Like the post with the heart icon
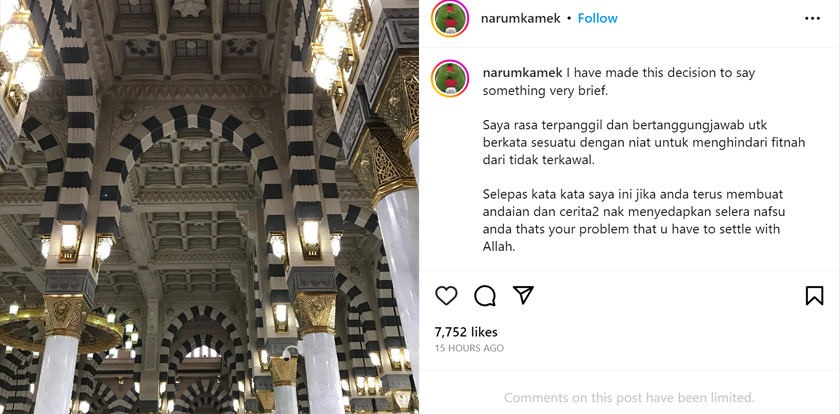Image resolution: width=840 pixels, height=414 pixels. (446, 296)
